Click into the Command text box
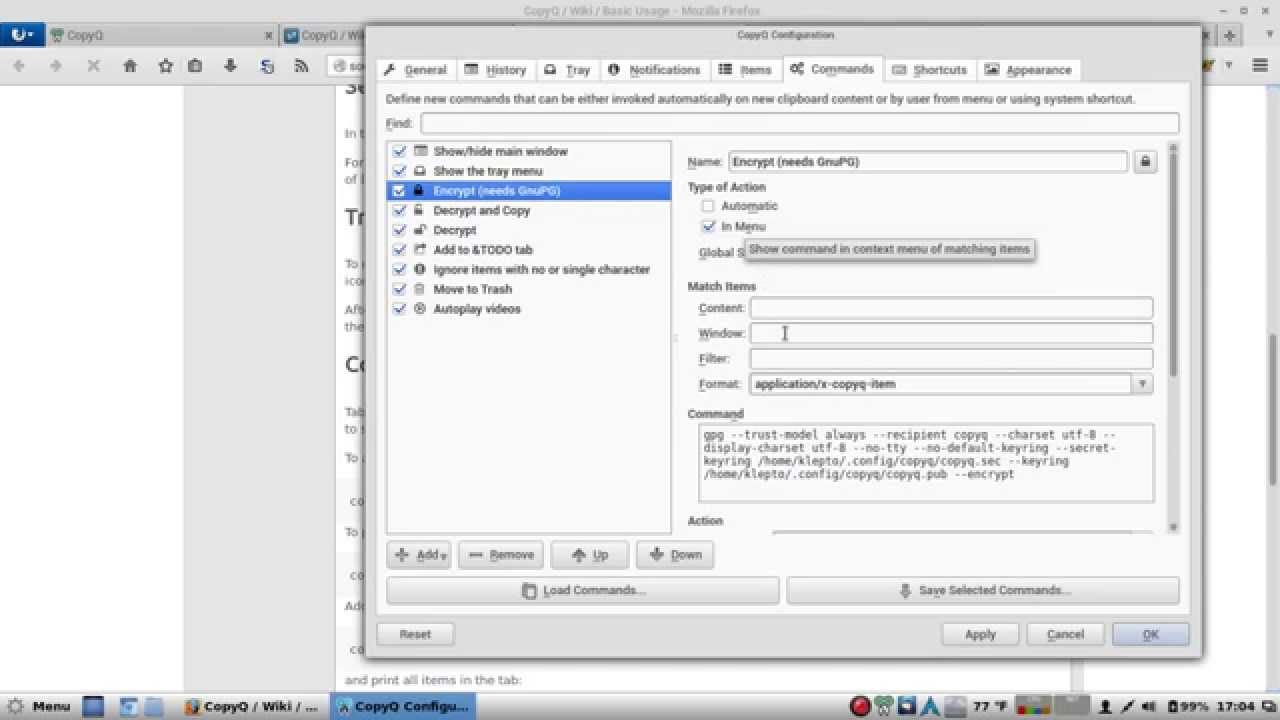 926,463
